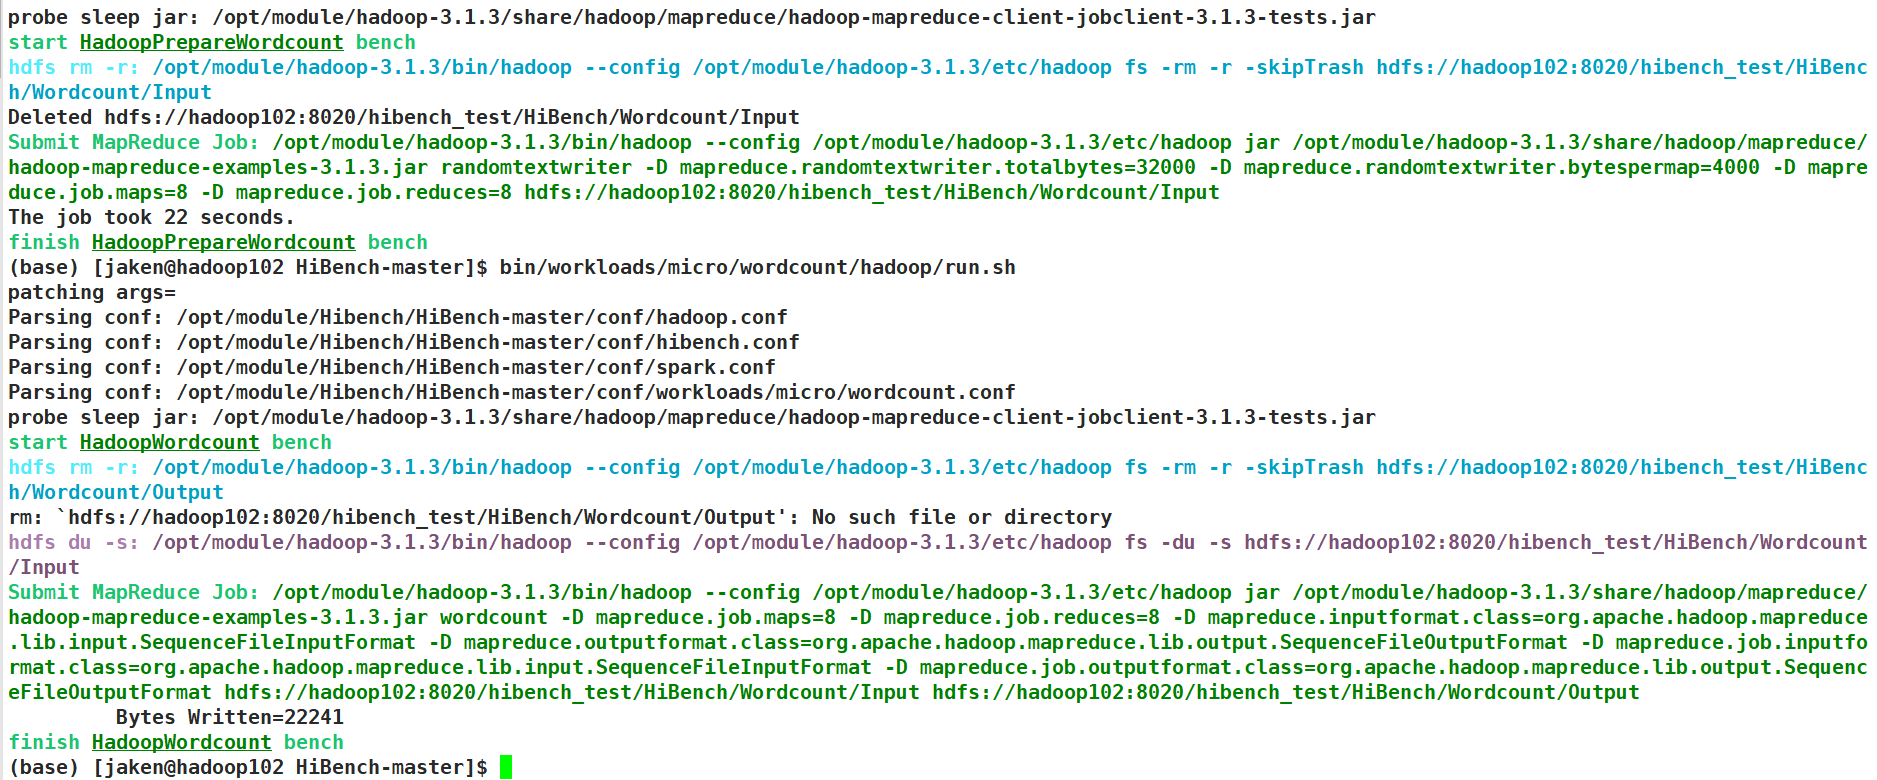1877x780 pixels.
Task: Click the '/Input' wrapped line below hdfs du
Action: click(44, 567)
